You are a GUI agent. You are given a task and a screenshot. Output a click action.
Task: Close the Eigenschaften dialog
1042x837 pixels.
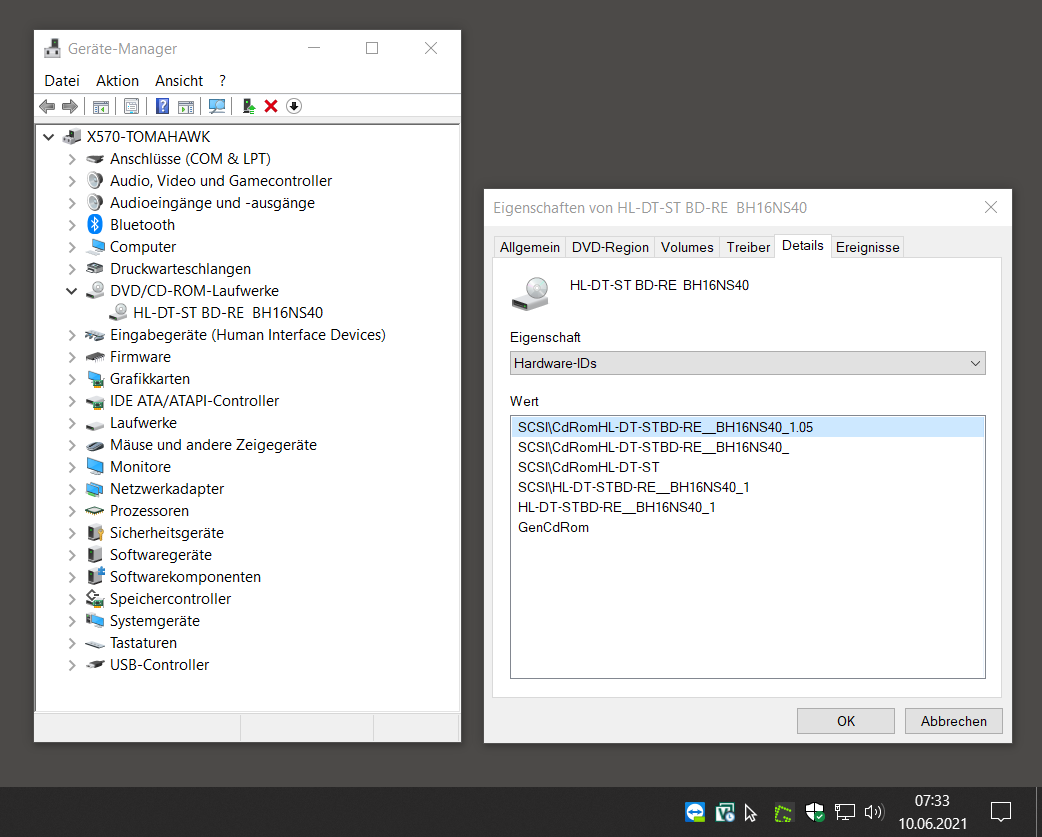click(x=991, y=207)
